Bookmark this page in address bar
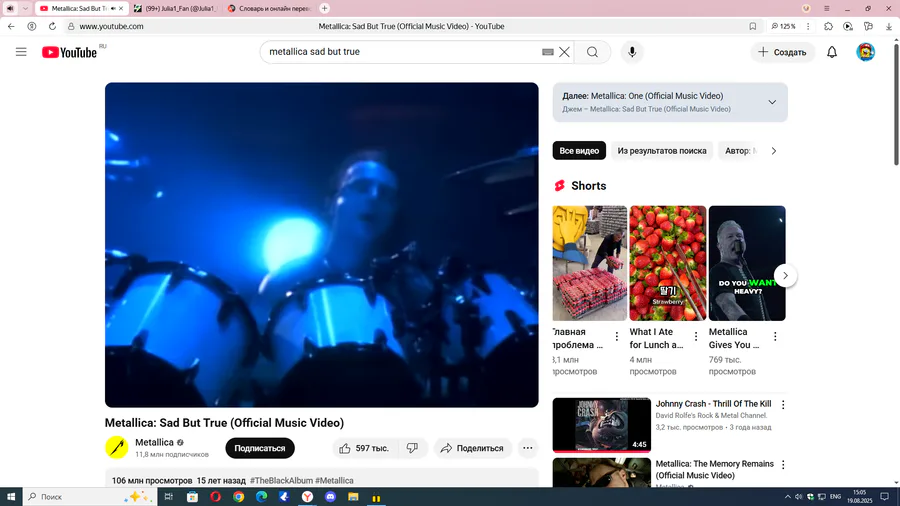Image resolution: width=900 pixels, height=506 pixels. [x=752, y=26]
